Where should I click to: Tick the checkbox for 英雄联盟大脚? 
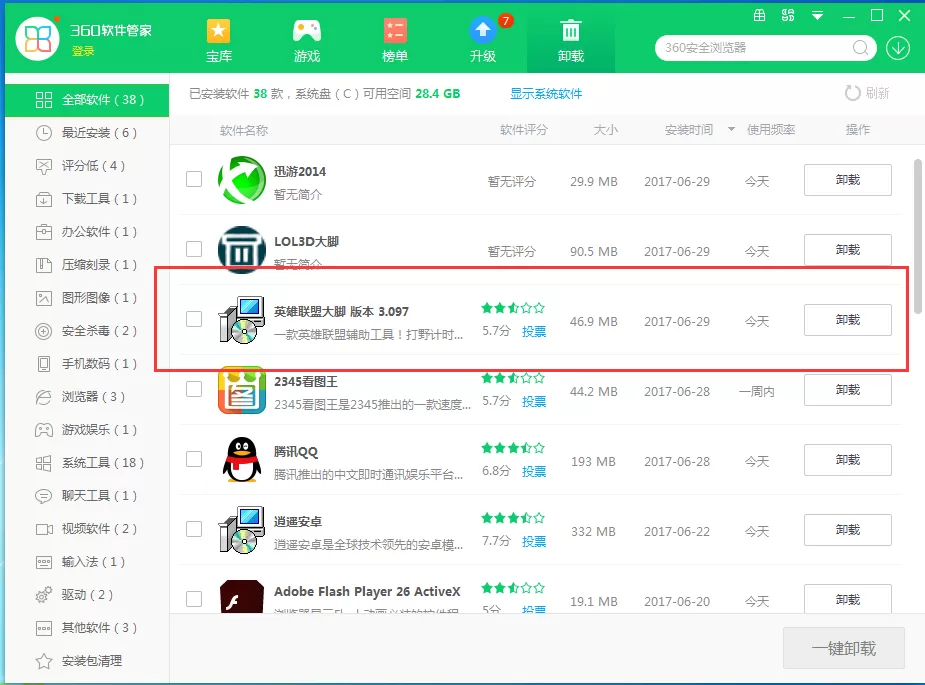pyautogui.click(x=194, y=319)
